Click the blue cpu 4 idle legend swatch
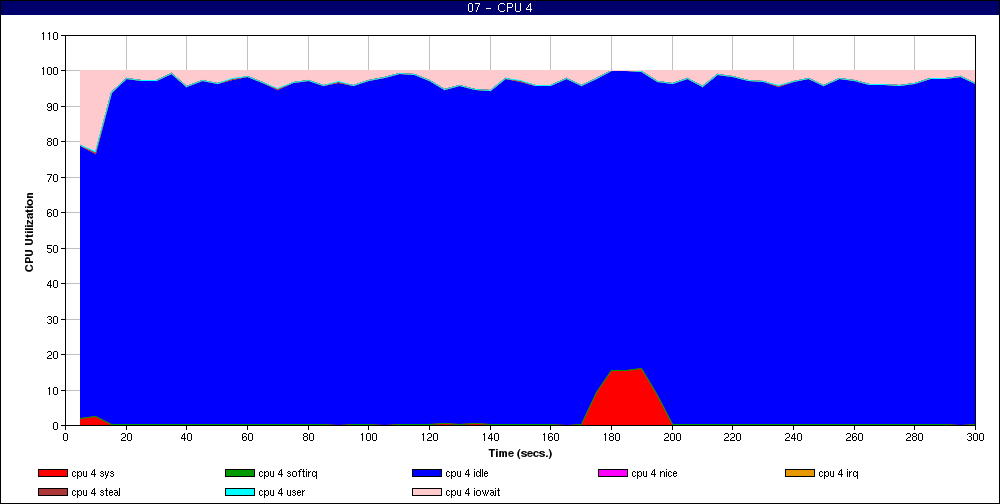Screen dimensions: 1000x504 coord(427,473)
